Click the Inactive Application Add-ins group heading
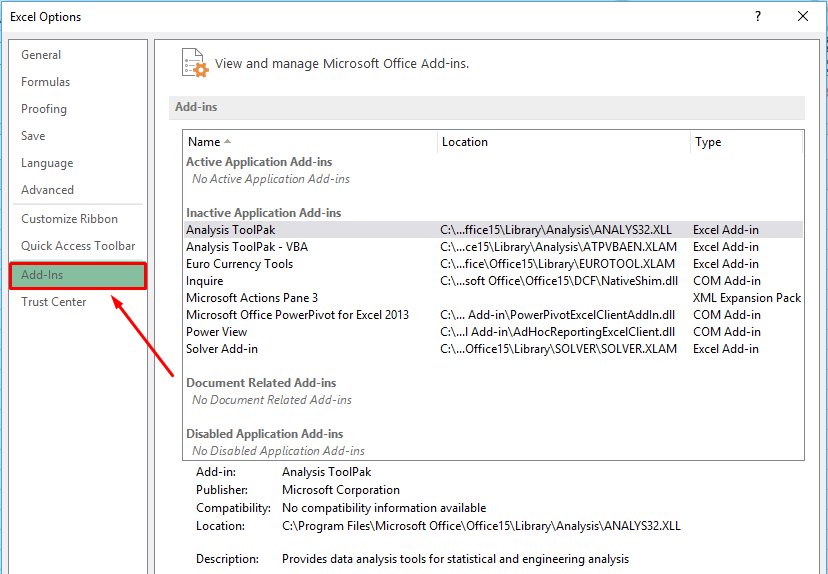 point(264,213)
